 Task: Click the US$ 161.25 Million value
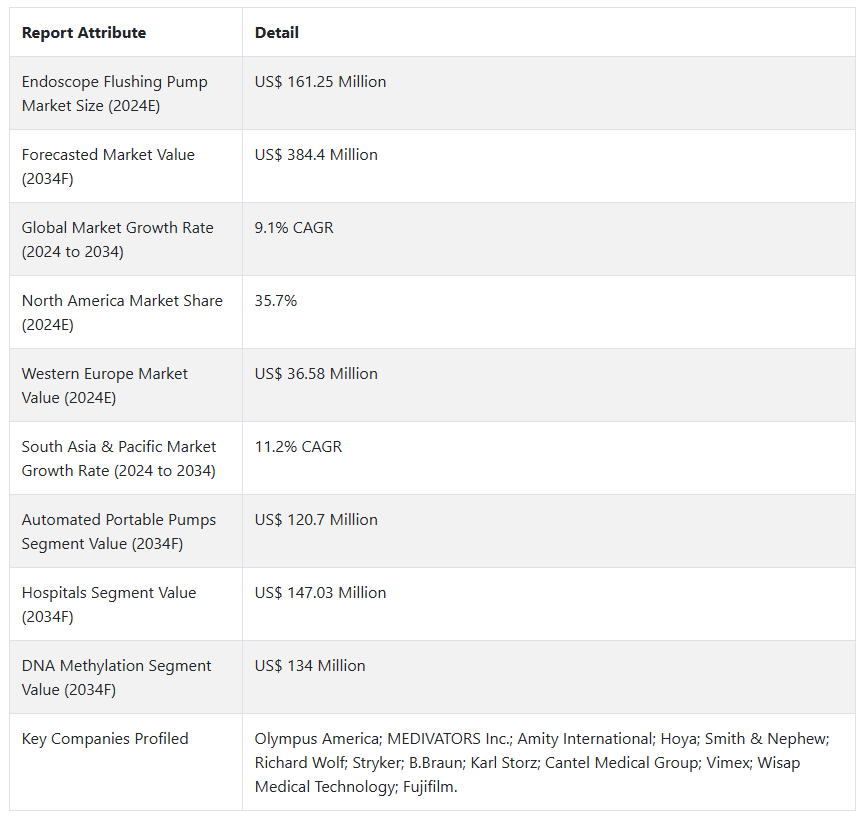tap(320, 82)
